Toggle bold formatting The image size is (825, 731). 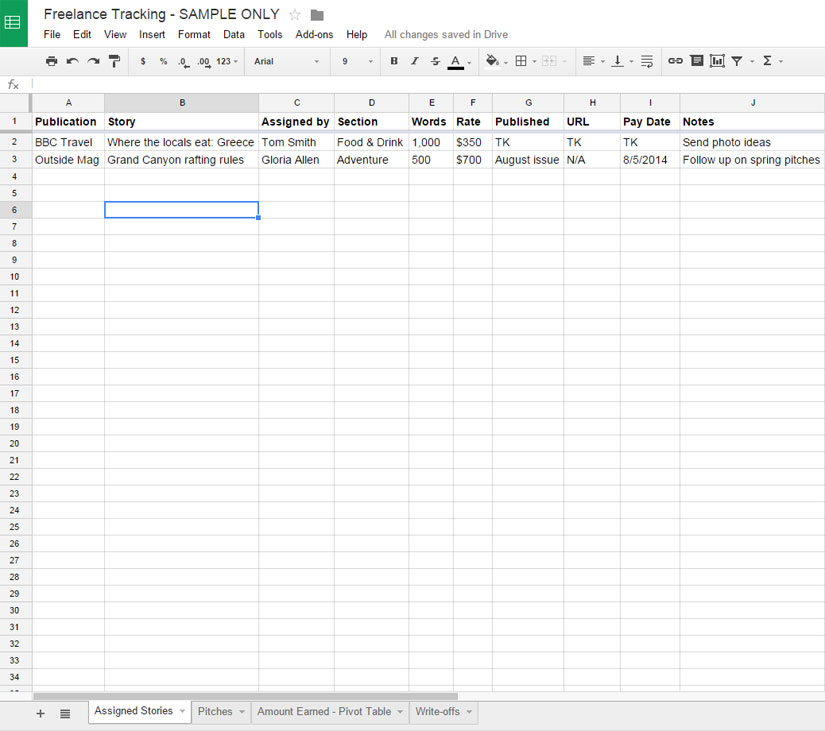(394, 61)
